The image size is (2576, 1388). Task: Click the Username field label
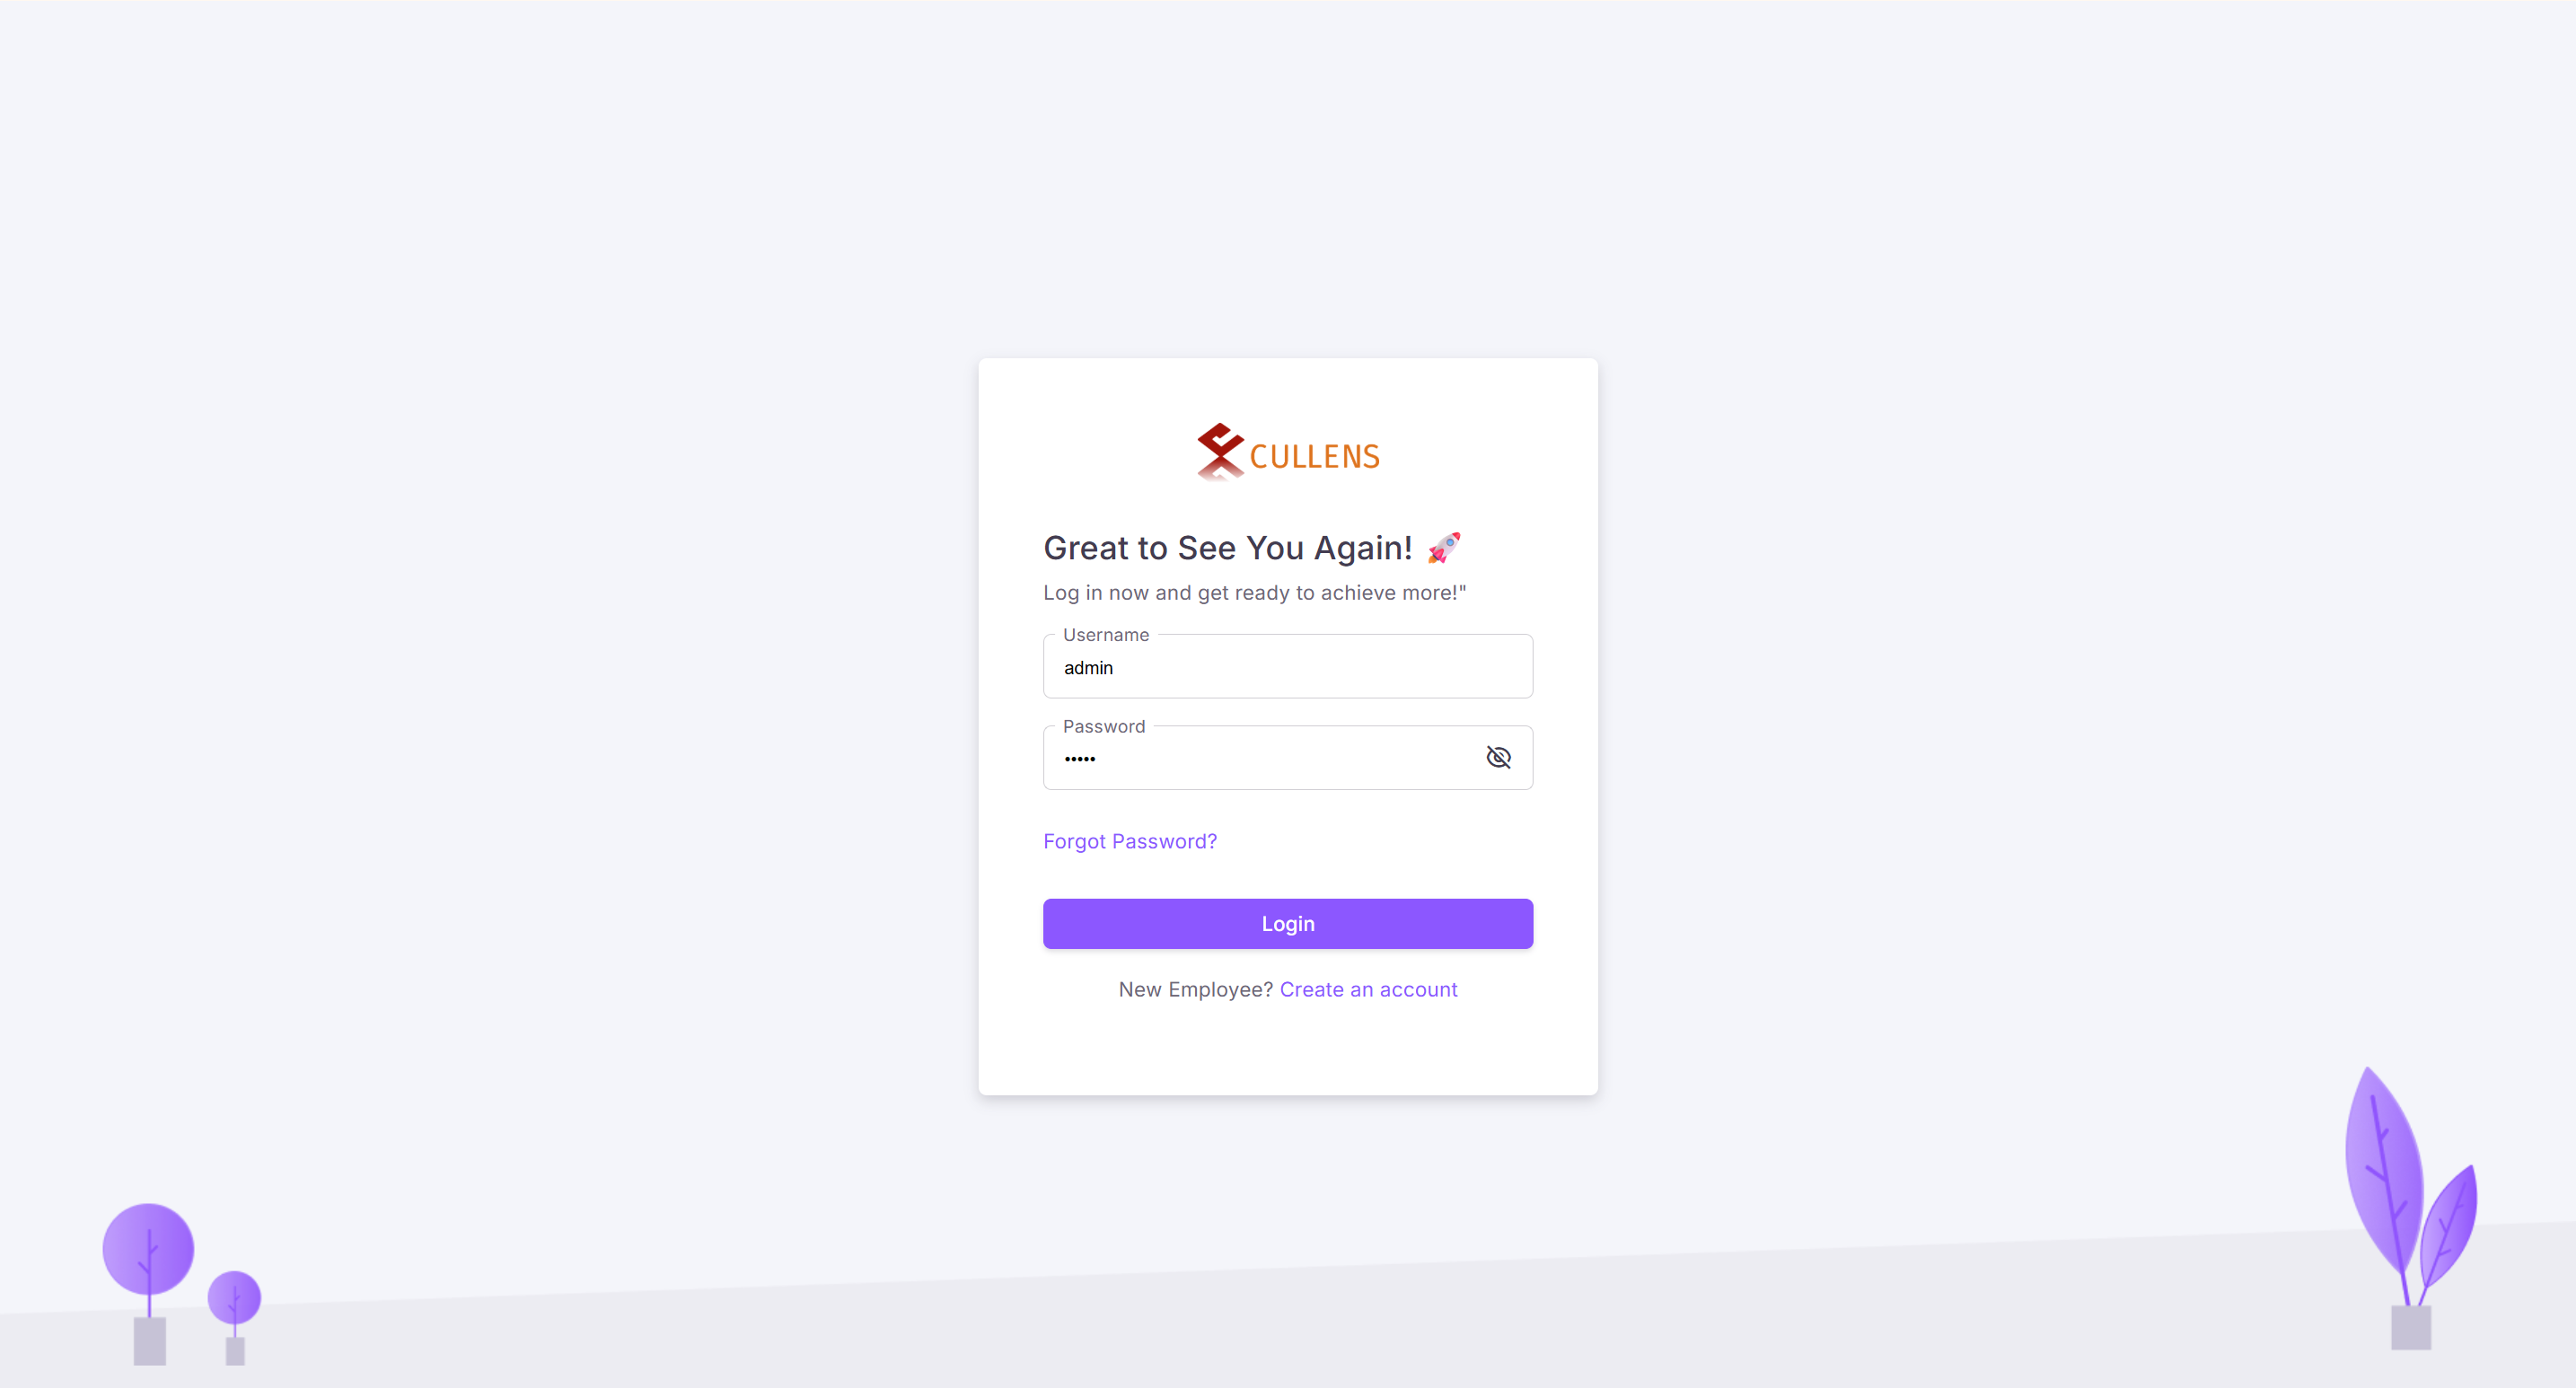coord(1106,635)
